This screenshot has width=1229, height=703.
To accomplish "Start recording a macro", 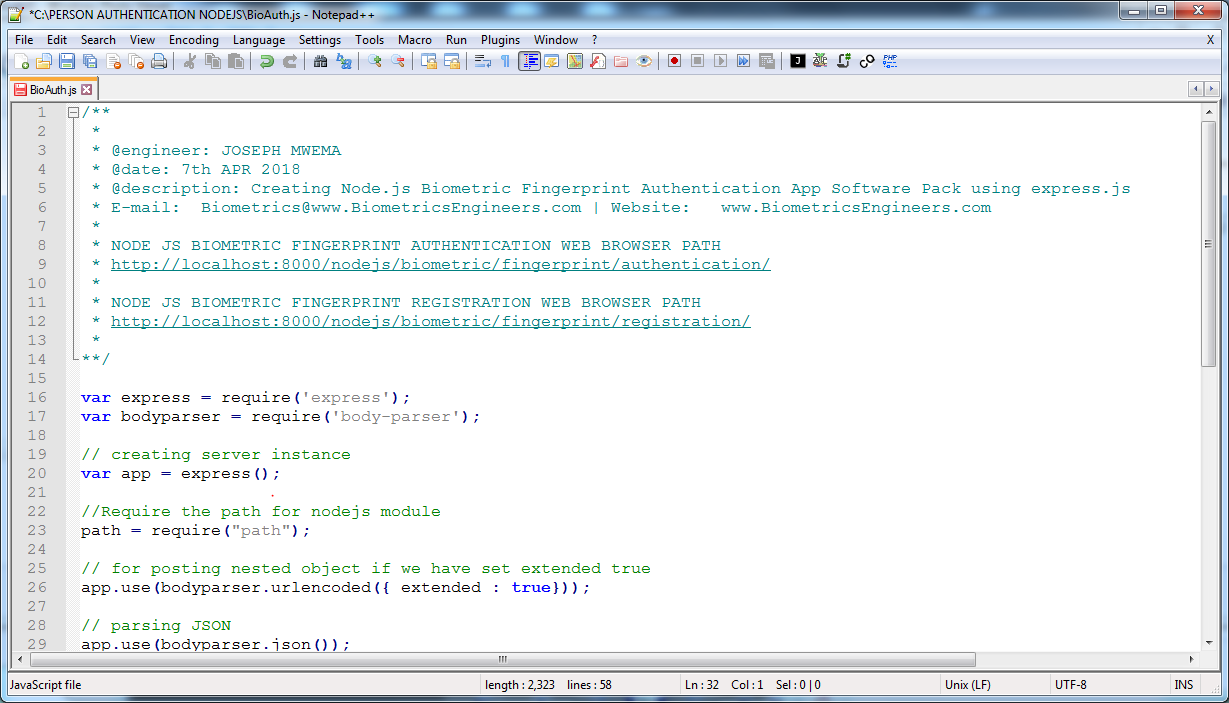I will click(x=673, y=61).
